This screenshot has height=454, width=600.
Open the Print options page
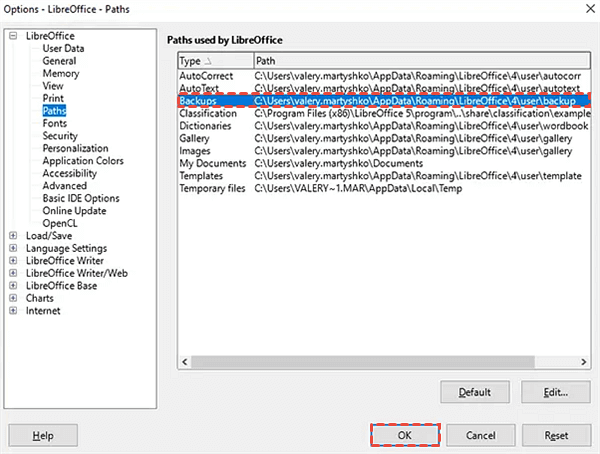pos(53,98)
